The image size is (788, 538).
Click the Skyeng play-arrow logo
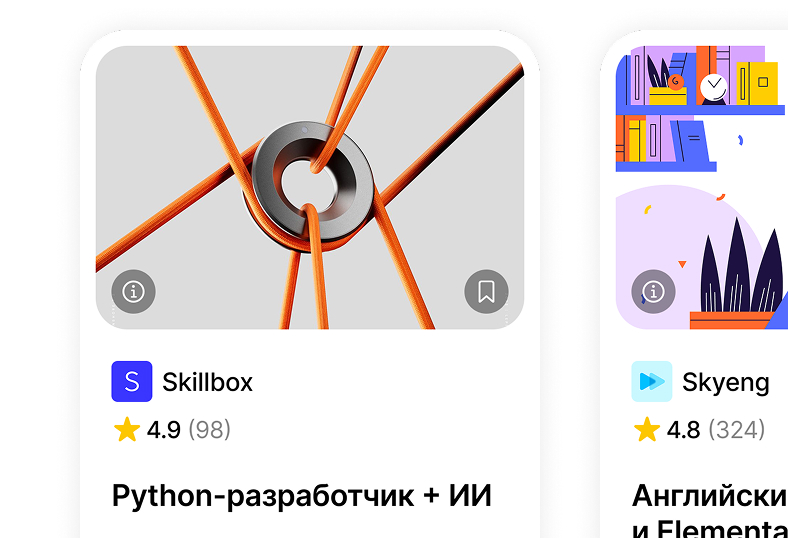tap(652, 381)
